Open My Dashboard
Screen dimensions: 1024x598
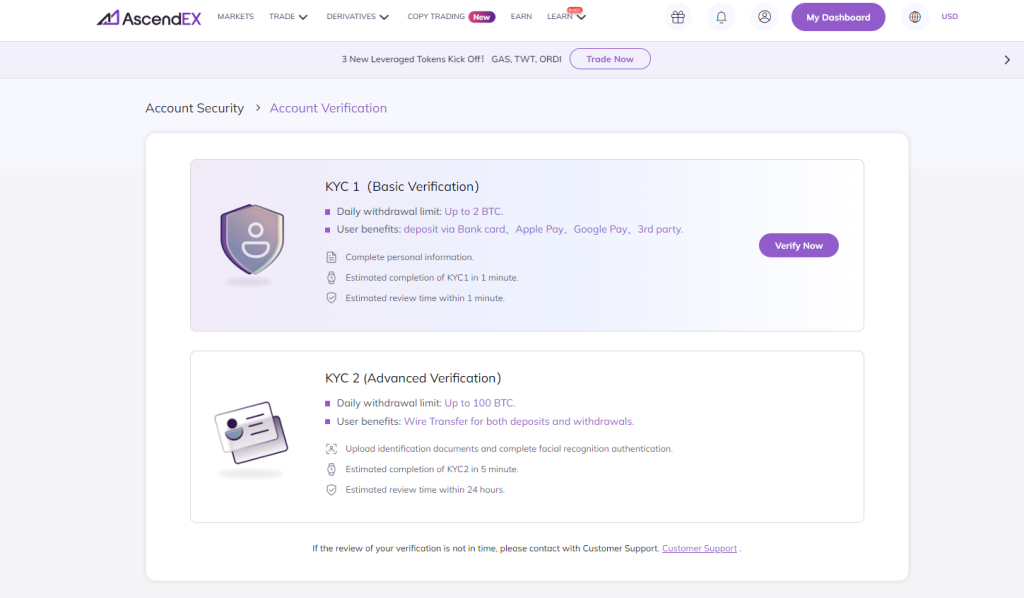point(838,17)
